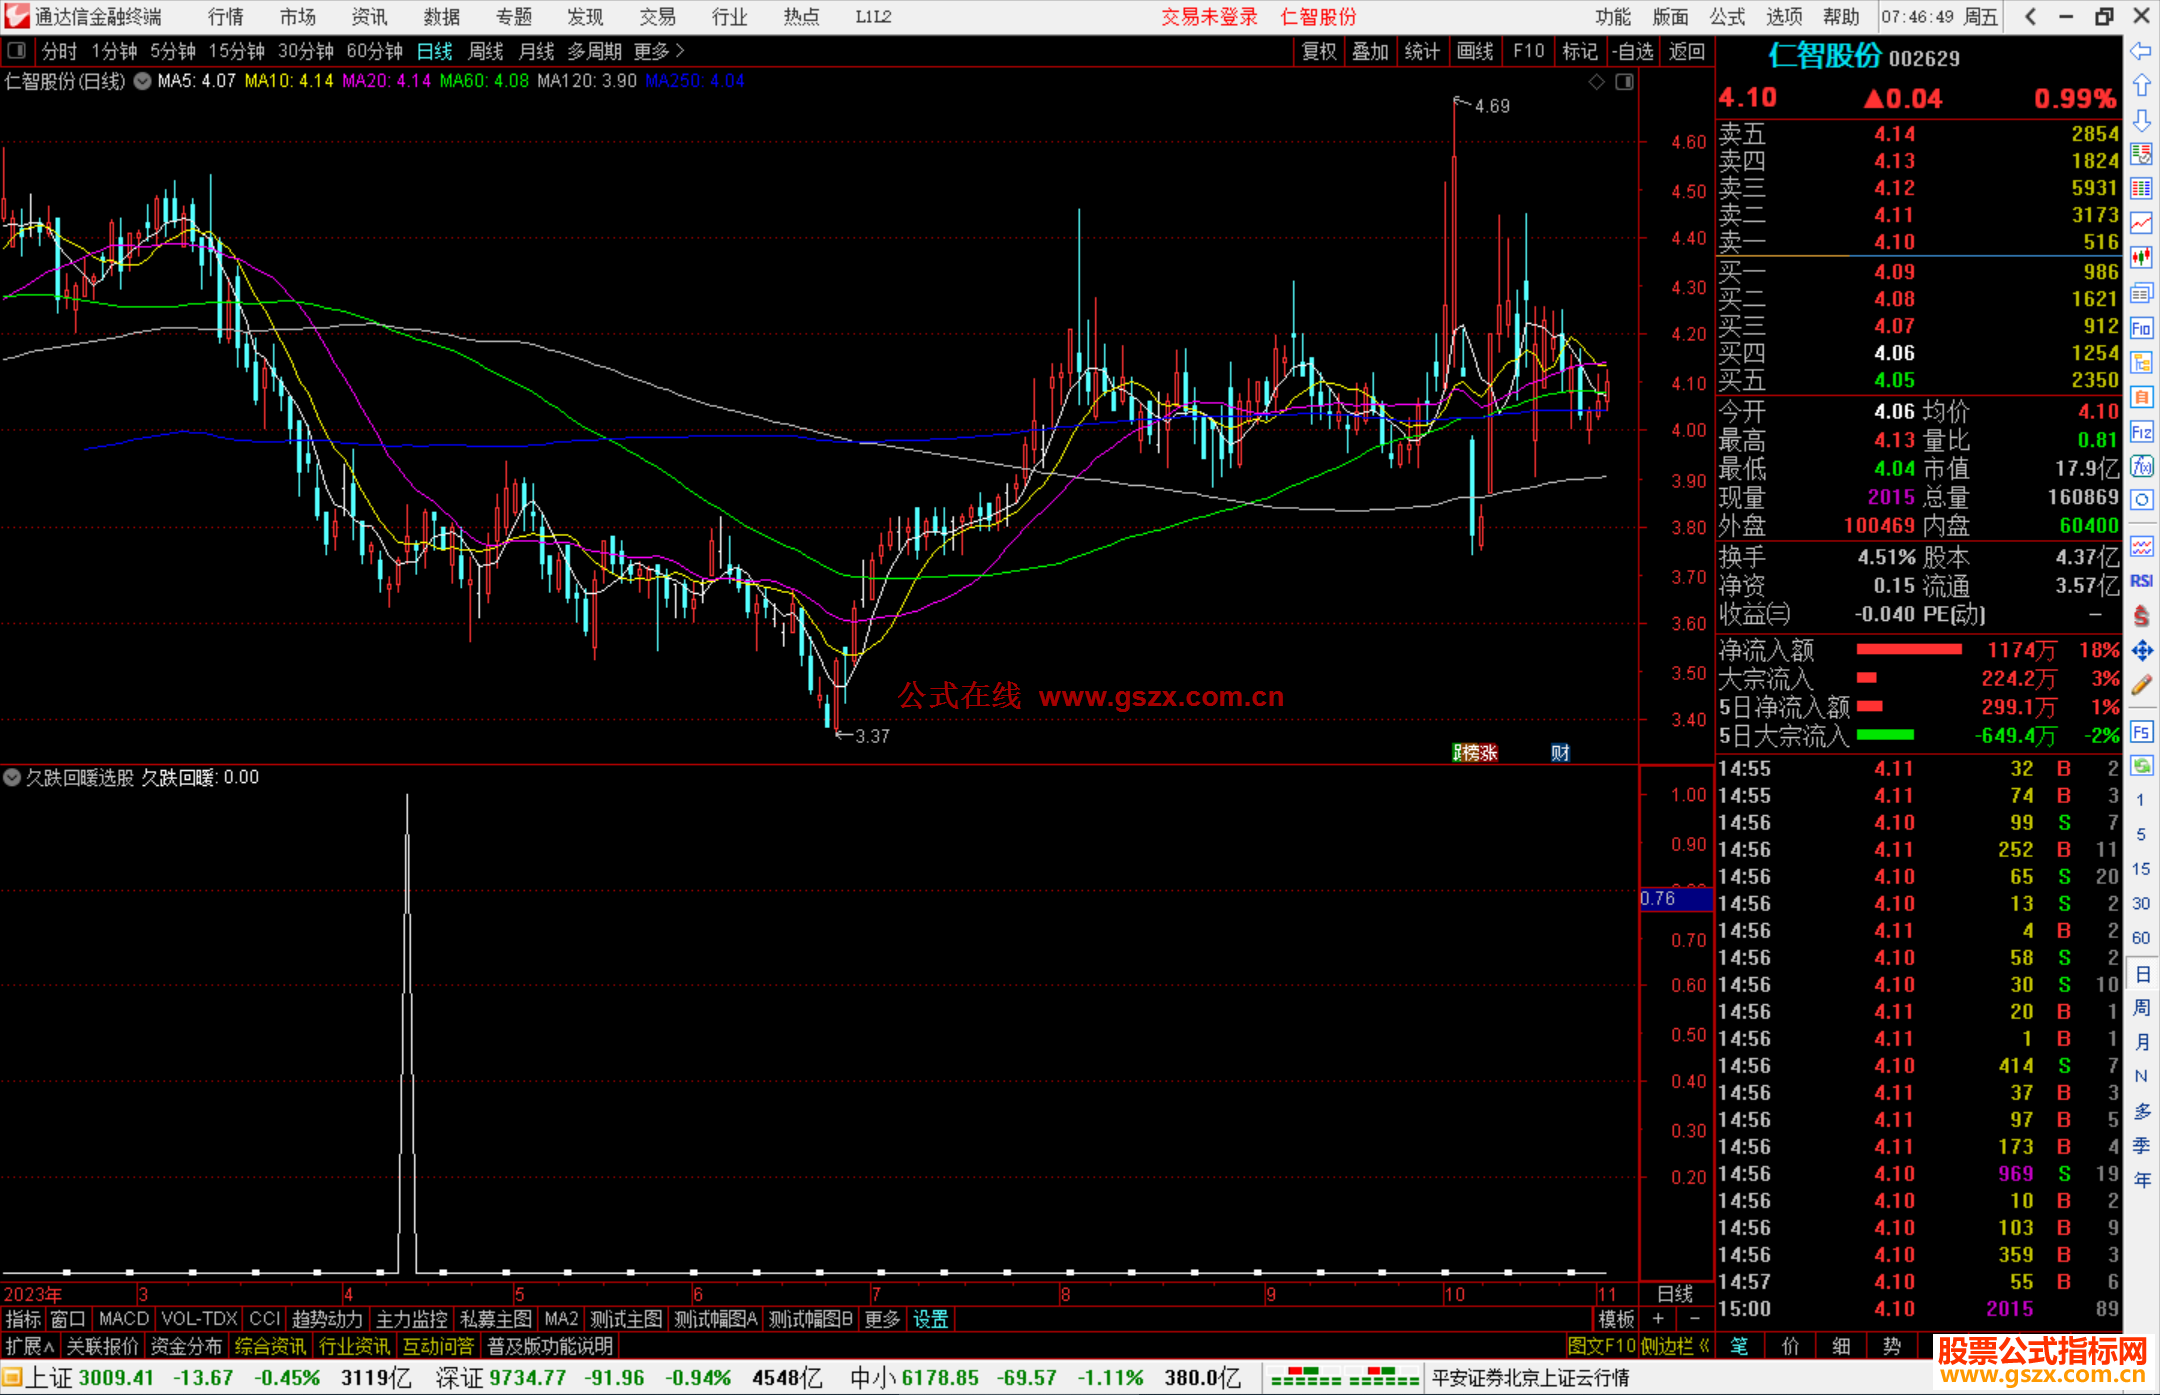Click the 复权 button
This screenshot has height=1395, width=2160.
pos(1318,51)
